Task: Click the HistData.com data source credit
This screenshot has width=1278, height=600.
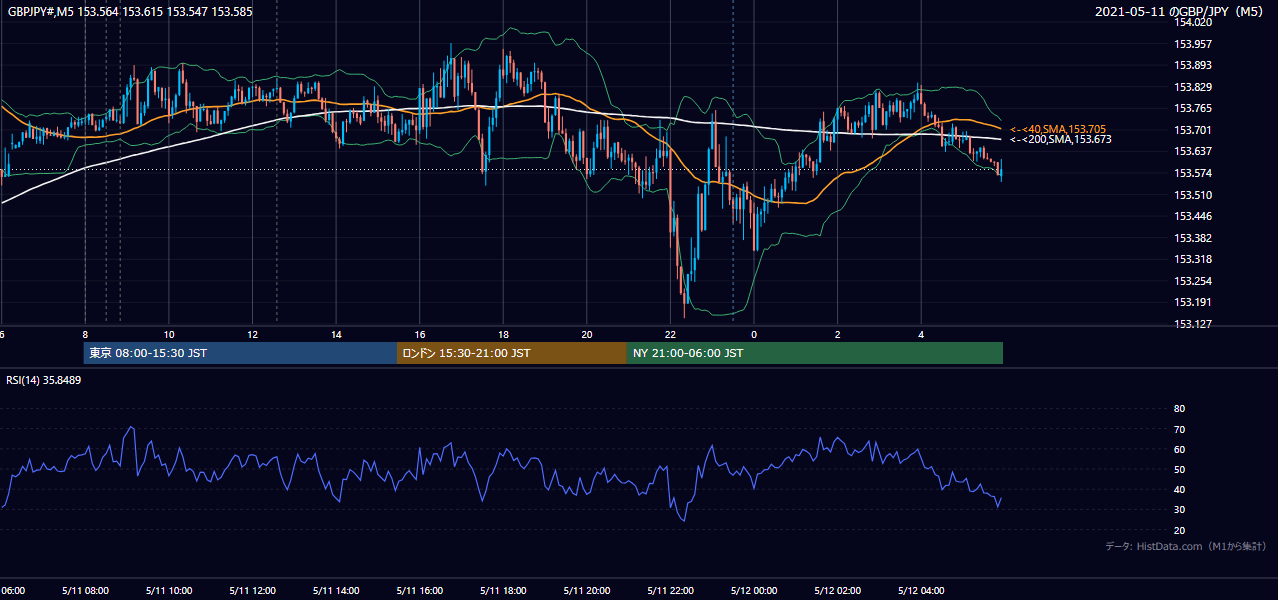Action: click(1186, 546)
